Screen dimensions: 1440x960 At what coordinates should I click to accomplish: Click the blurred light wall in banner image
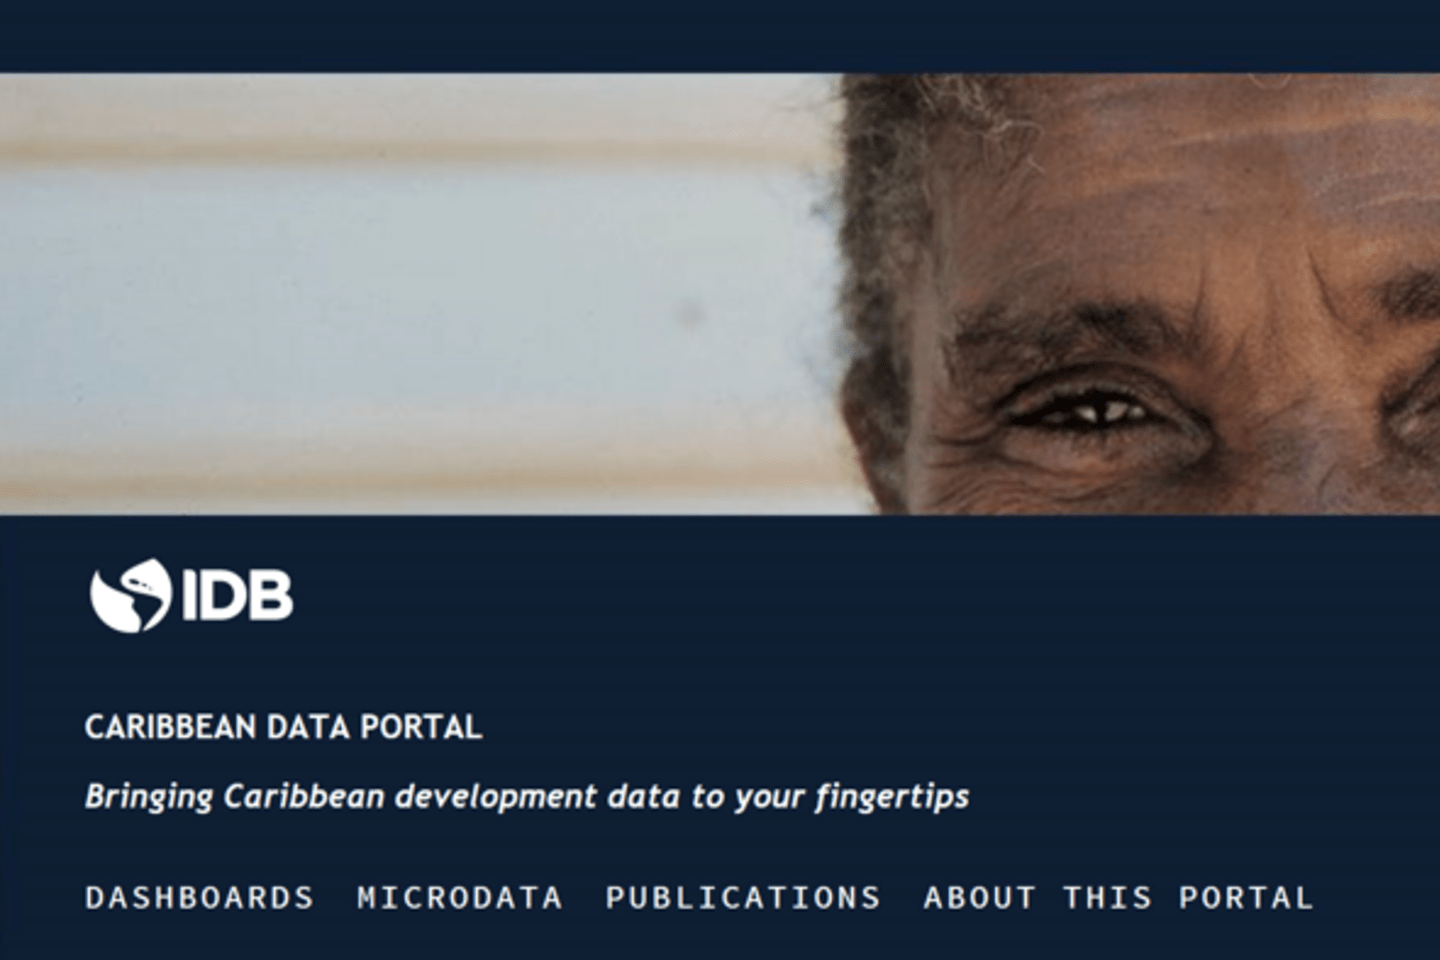(400, 290)
